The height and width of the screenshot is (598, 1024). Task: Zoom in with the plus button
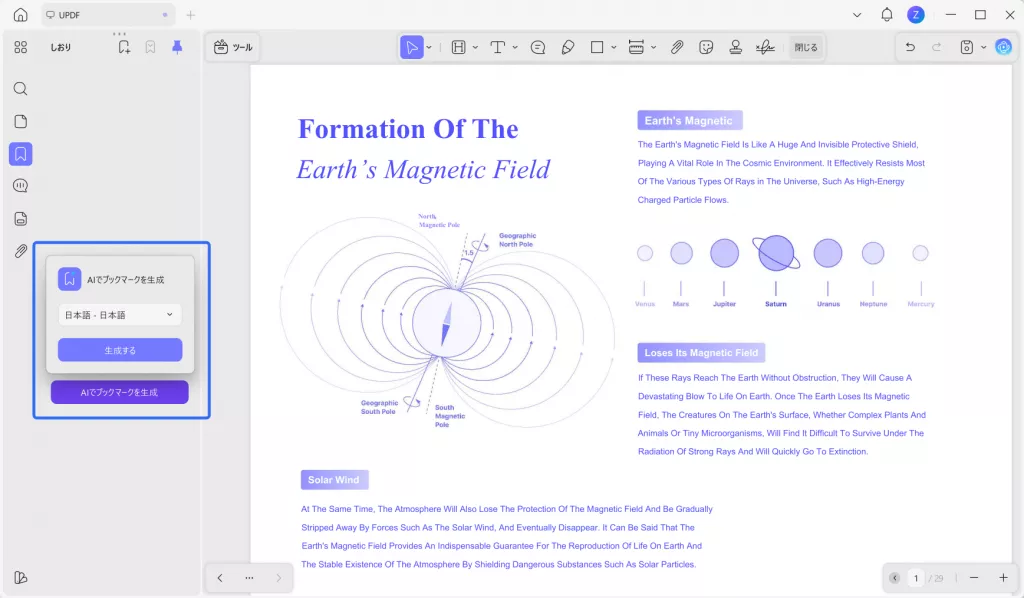(x=1003, y=578)
